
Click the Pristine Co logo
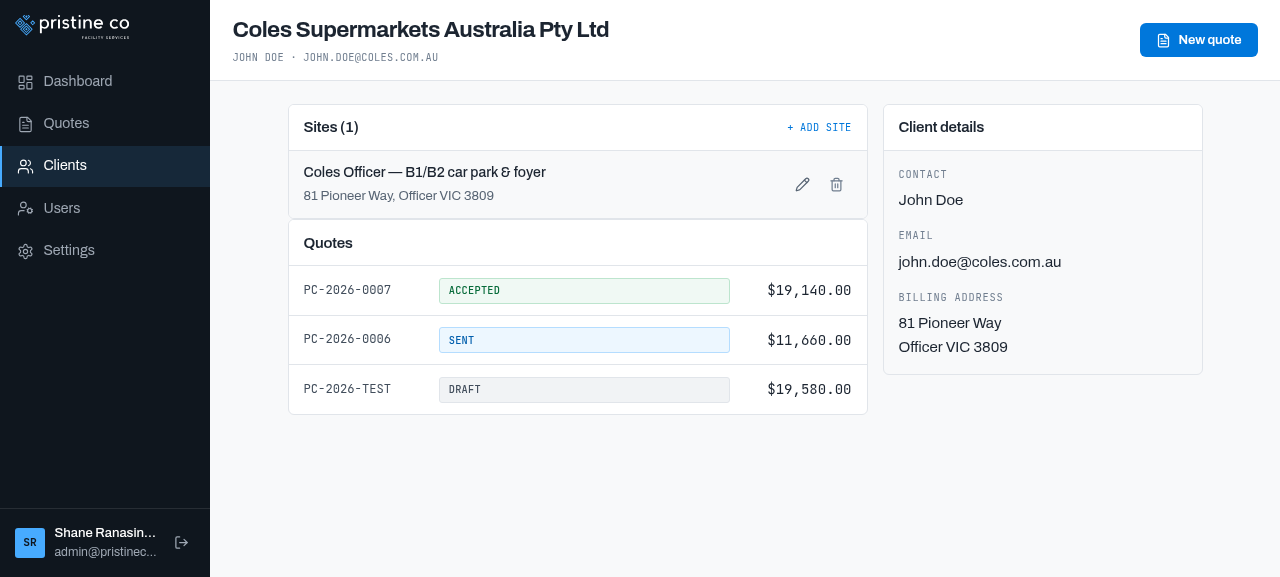(x=72, y=25)
